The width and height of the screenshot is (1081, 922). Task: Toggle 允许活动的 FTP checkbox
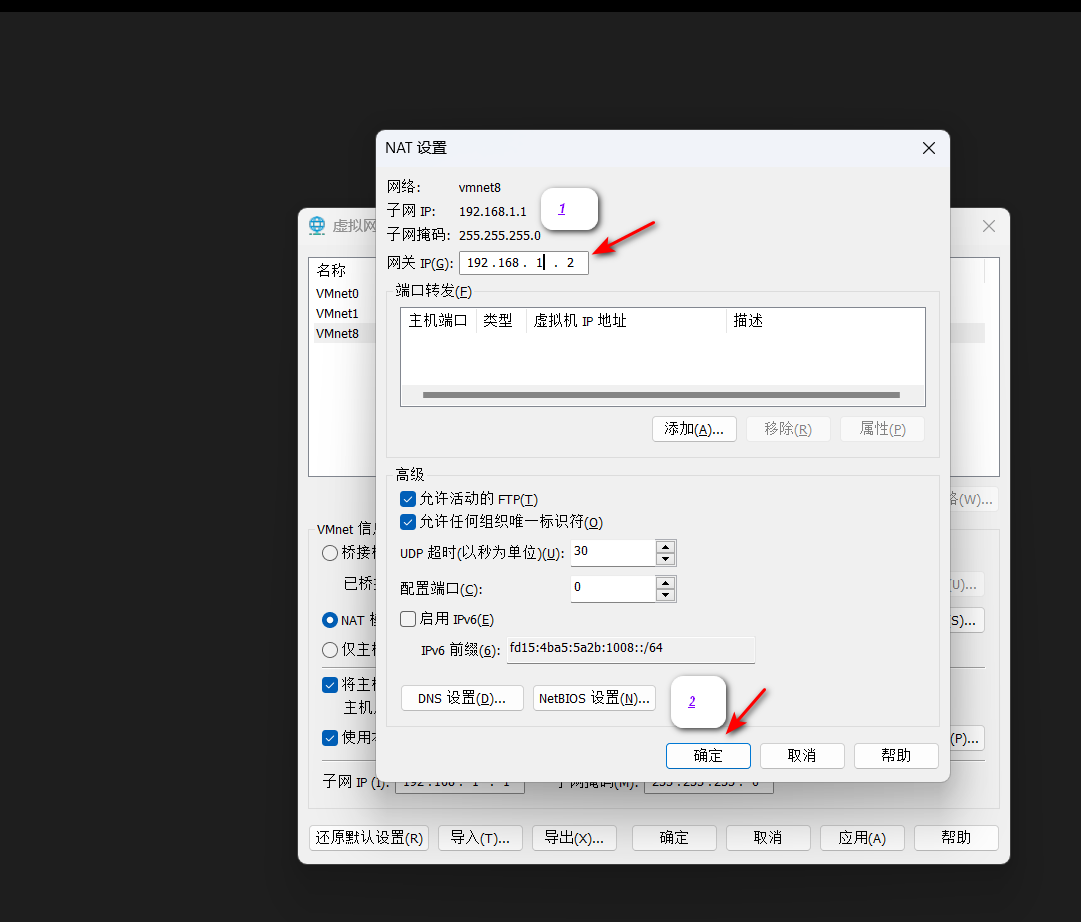[x=408, y=499]
